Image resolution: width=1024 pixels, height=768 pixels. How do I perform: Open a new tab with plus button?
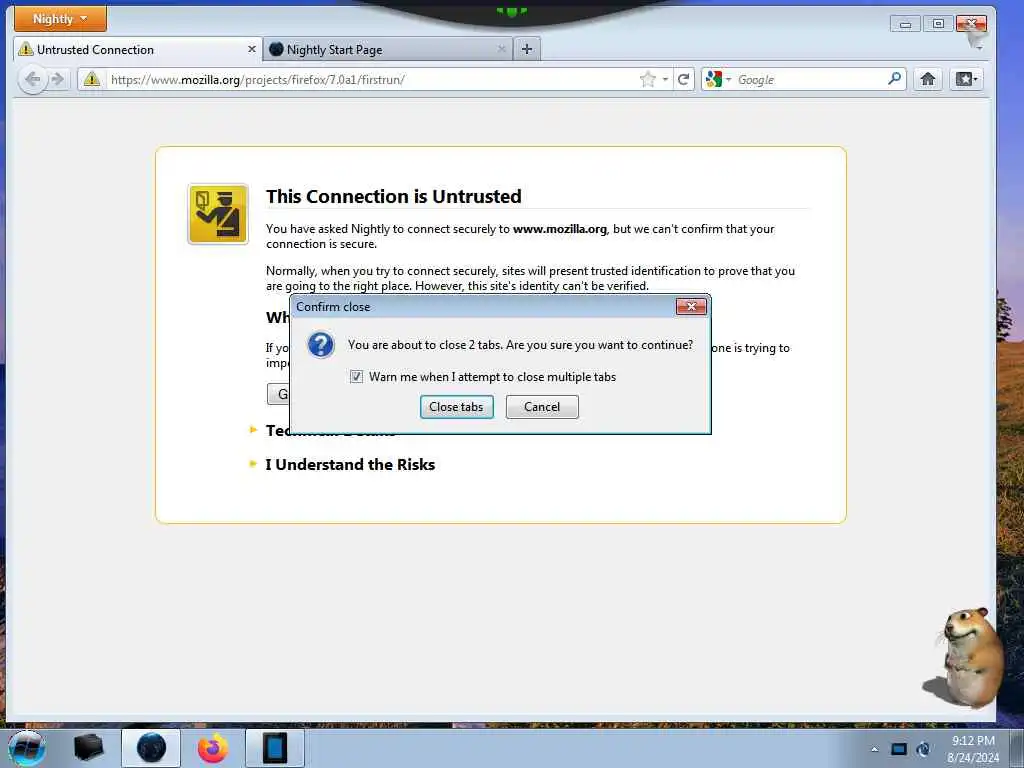(527, 49)
